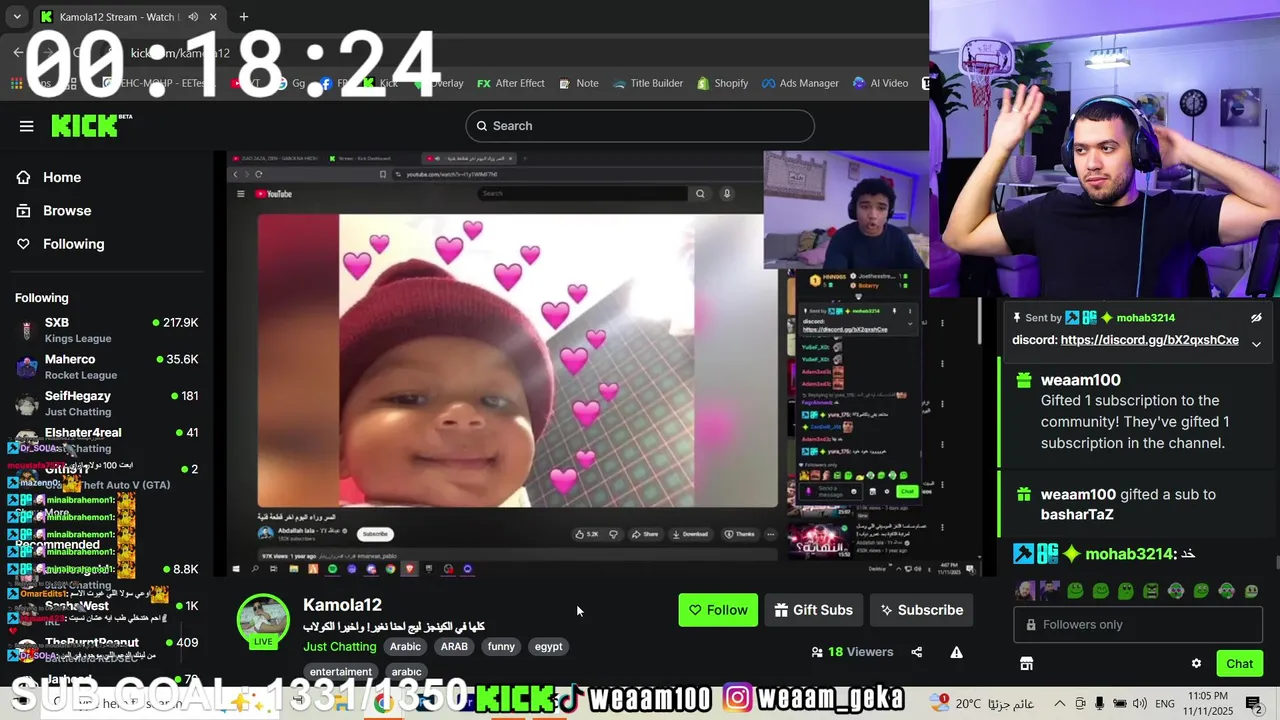Screen dimensions: 1280x720
Task: Open the After Effect bookmark
Action: click(x=511, y=83)
